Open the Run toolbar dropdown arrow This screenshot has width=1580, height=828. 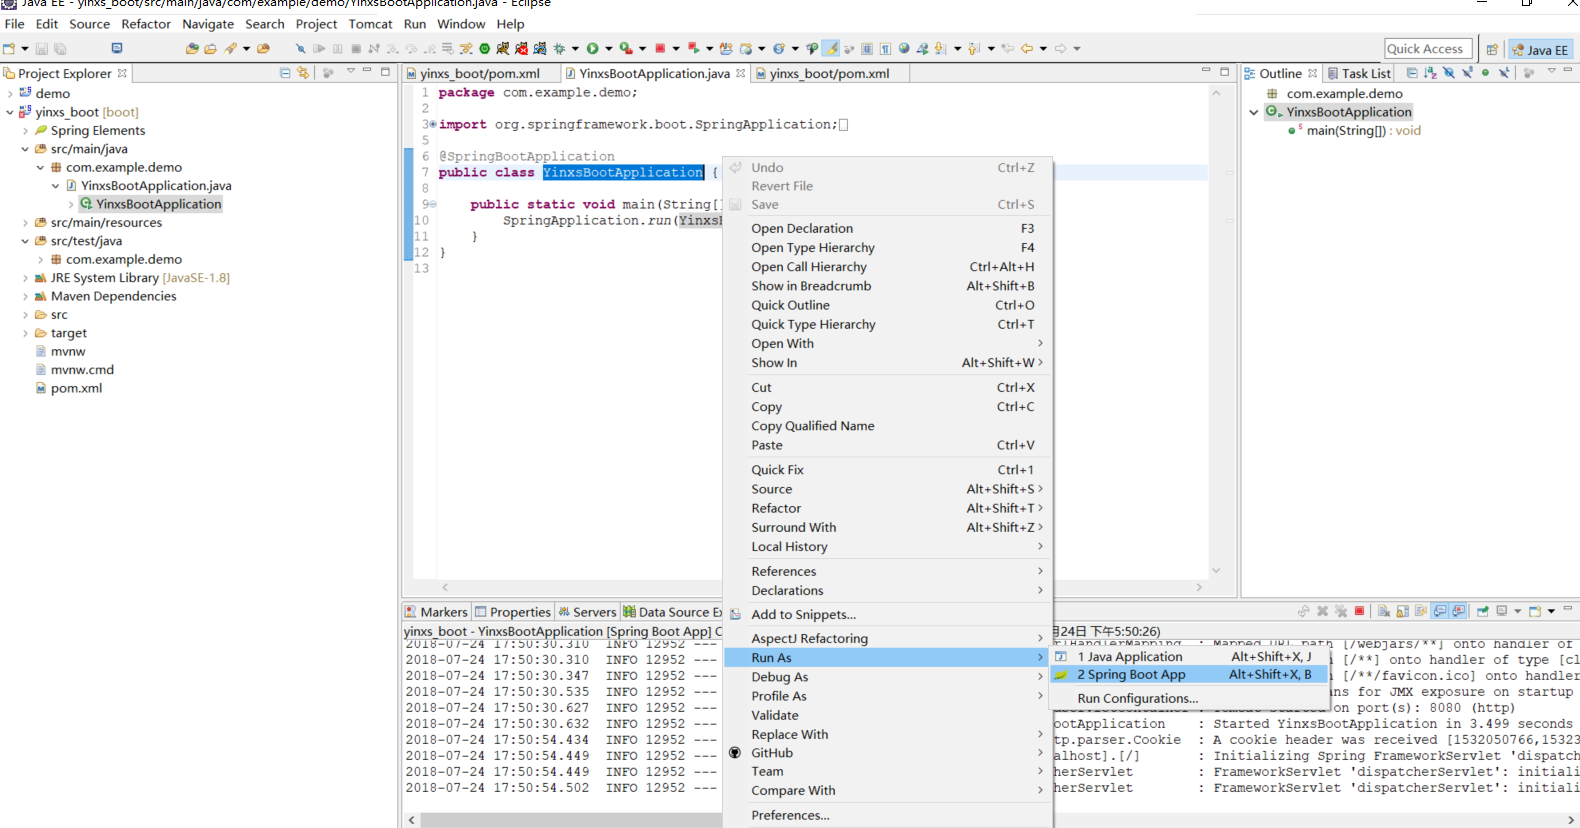pyautogui.click(x=609, y=48)
